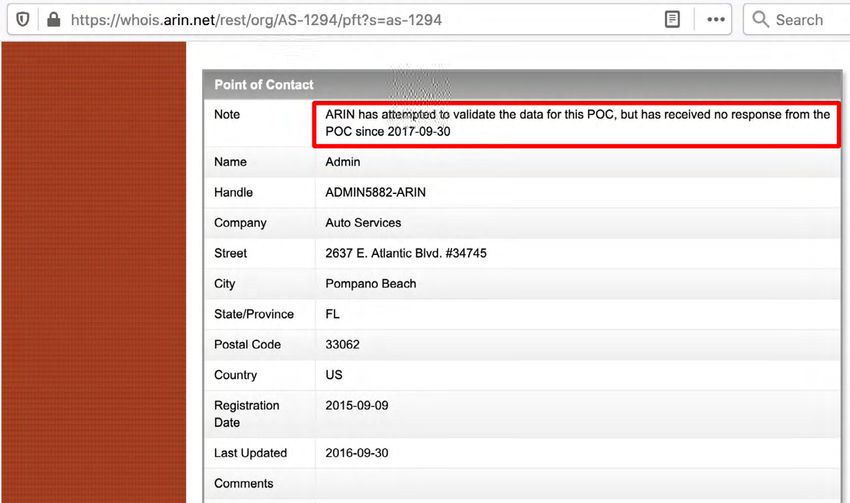Viewport: 850px width, 503px height.
Task: Select the handle ADMIN5882-ARIN
Action: [375, 192]
